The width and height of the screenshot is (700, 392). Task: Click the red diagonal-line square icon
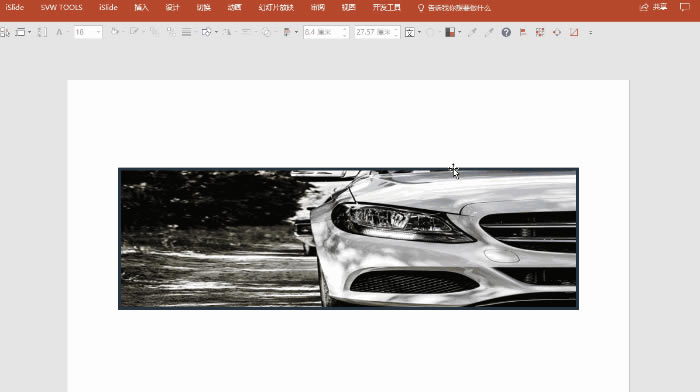(574, 32)
